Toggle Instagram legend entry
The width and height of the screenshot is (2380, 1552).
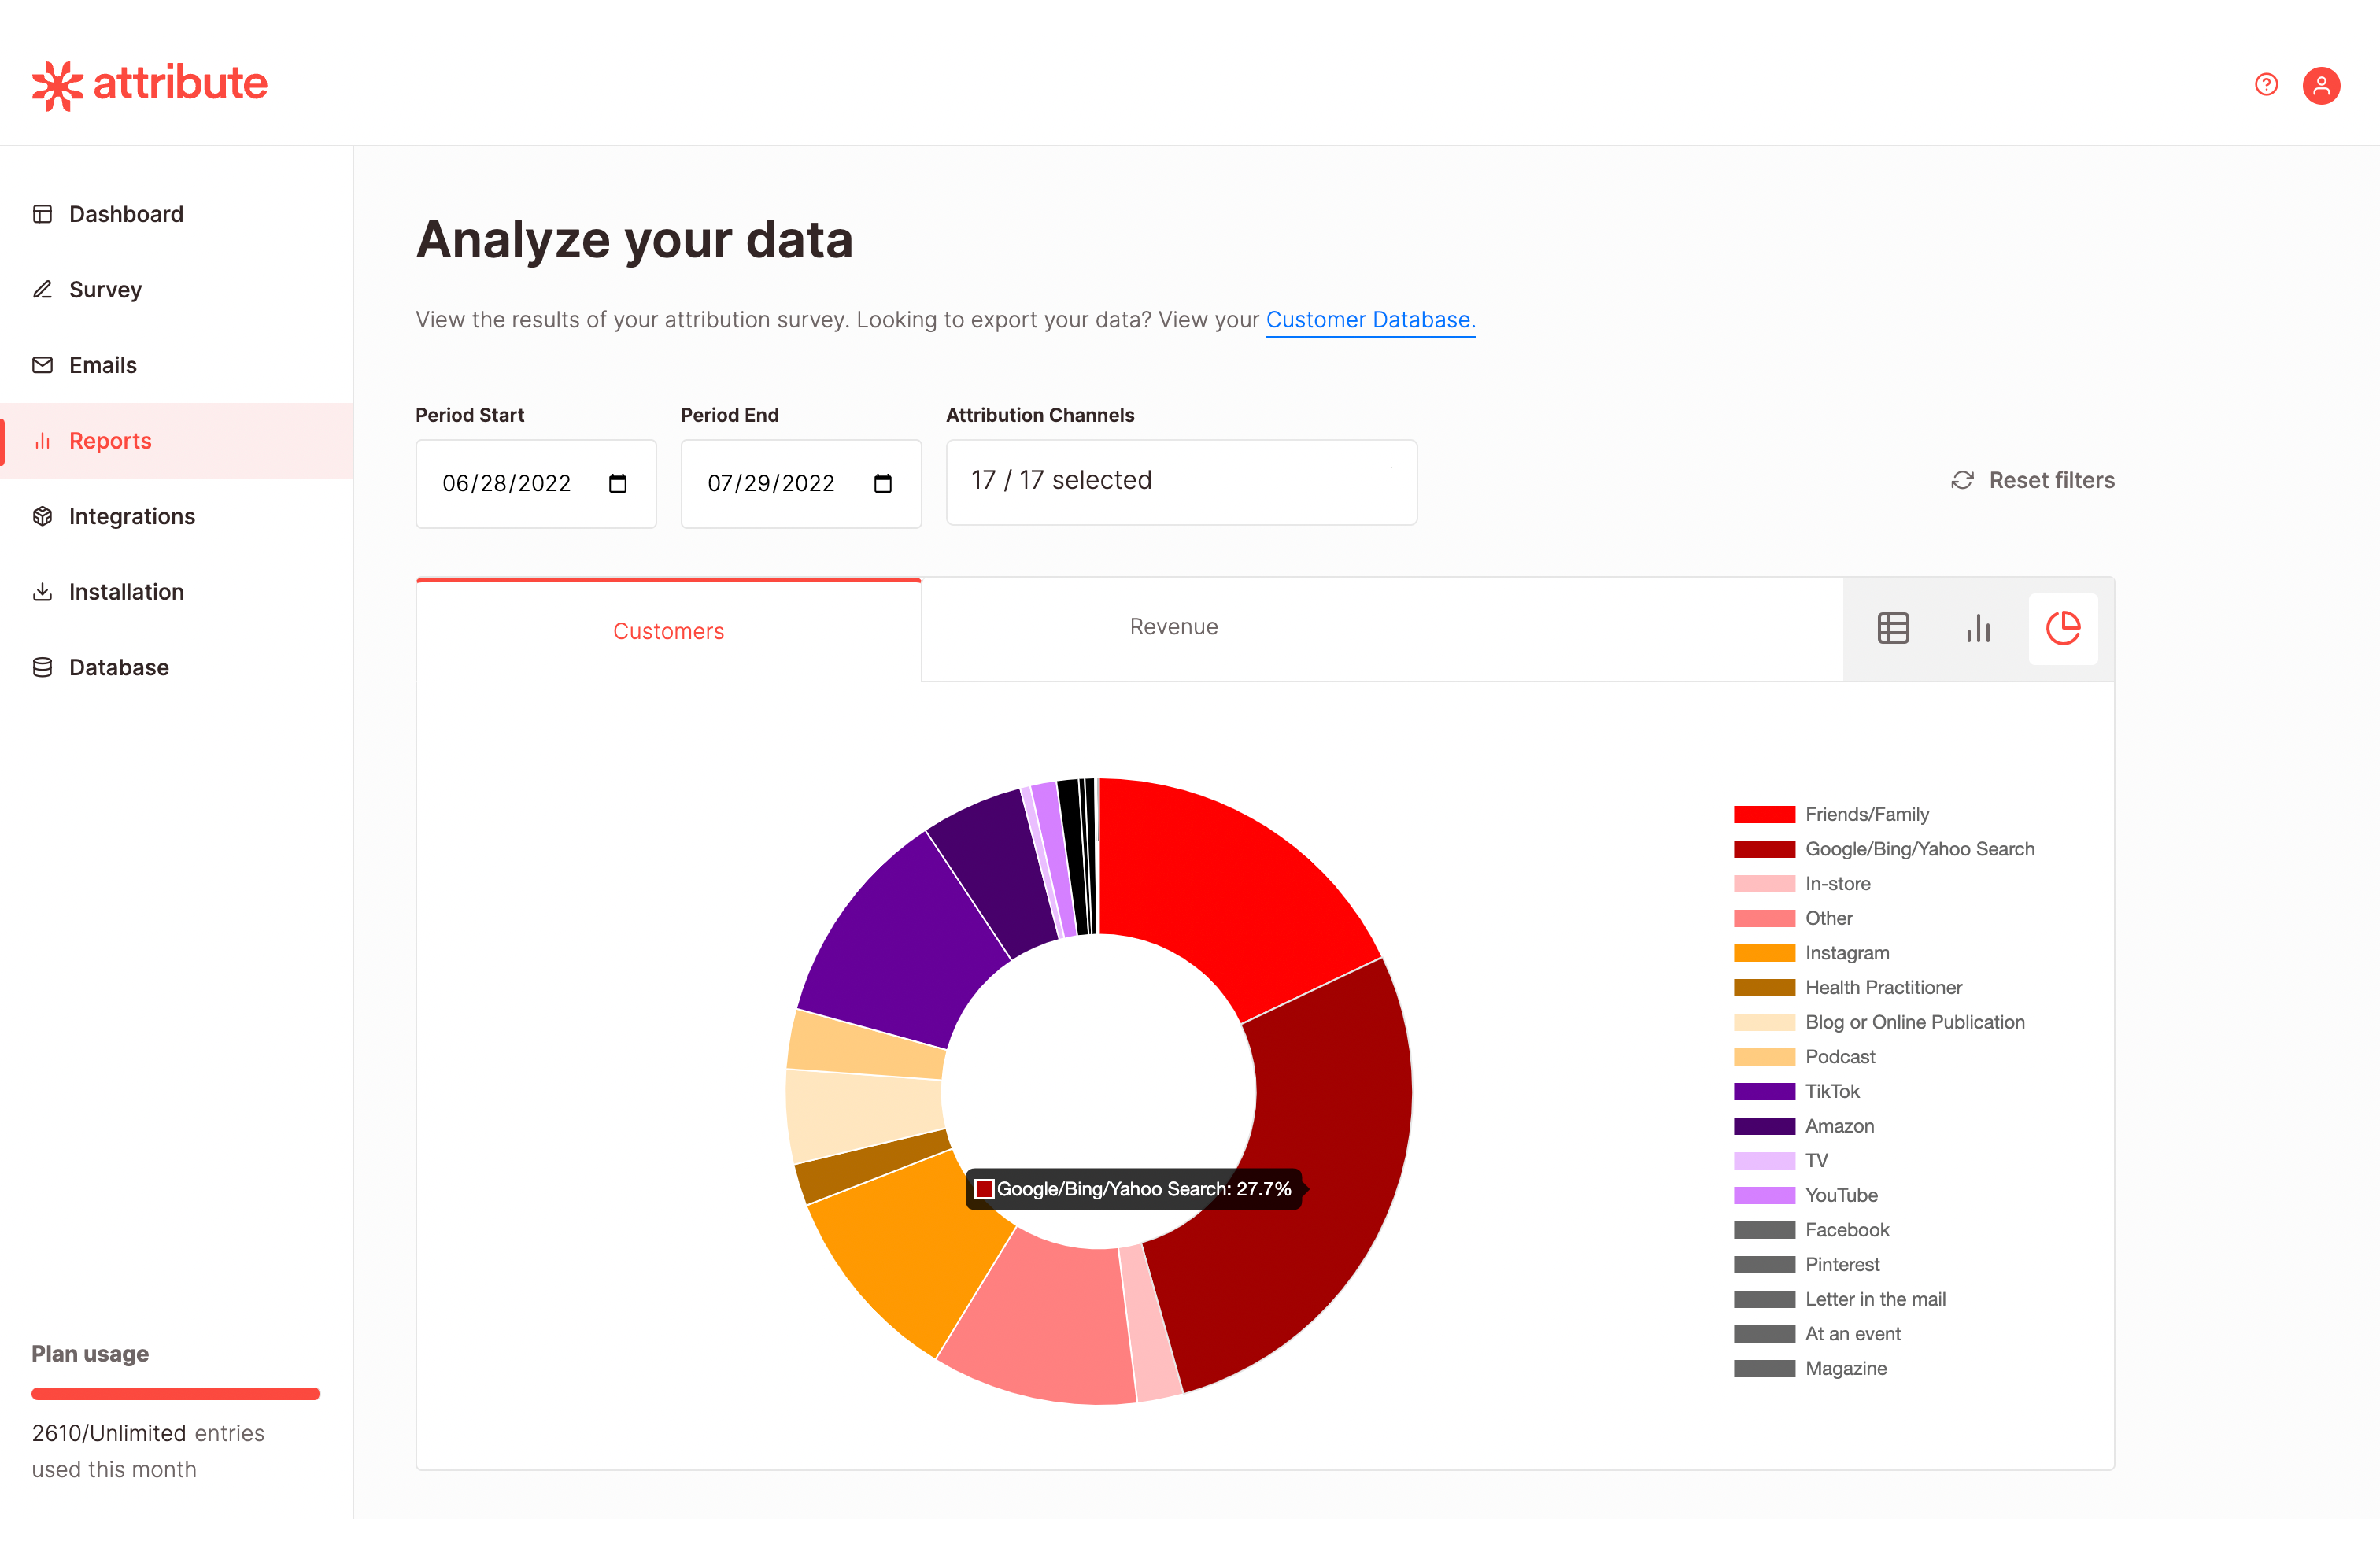pos(1812,953)
